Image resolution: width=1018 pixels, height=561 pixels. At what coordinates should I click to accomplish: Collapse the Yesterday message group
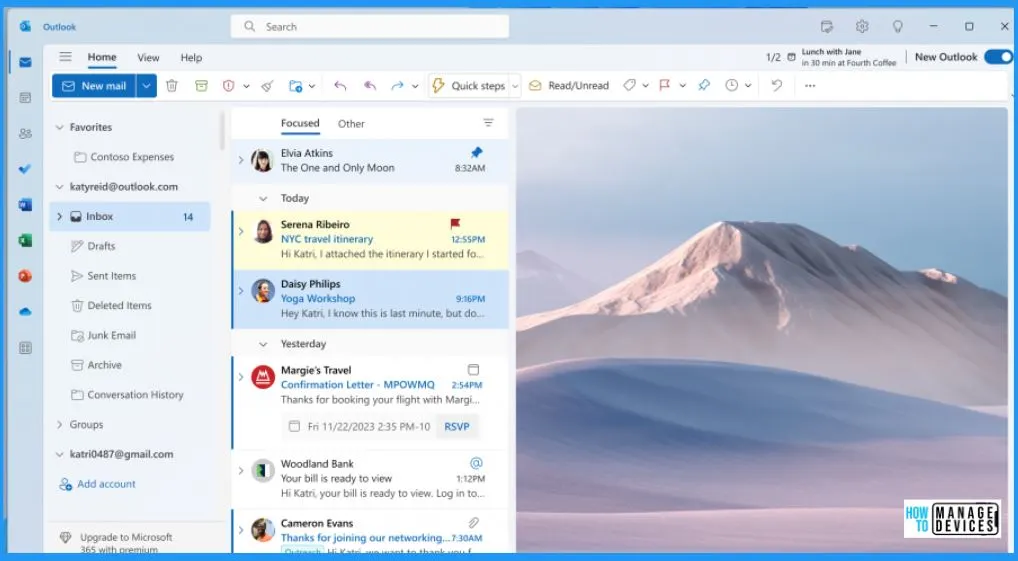click(263, 344)
